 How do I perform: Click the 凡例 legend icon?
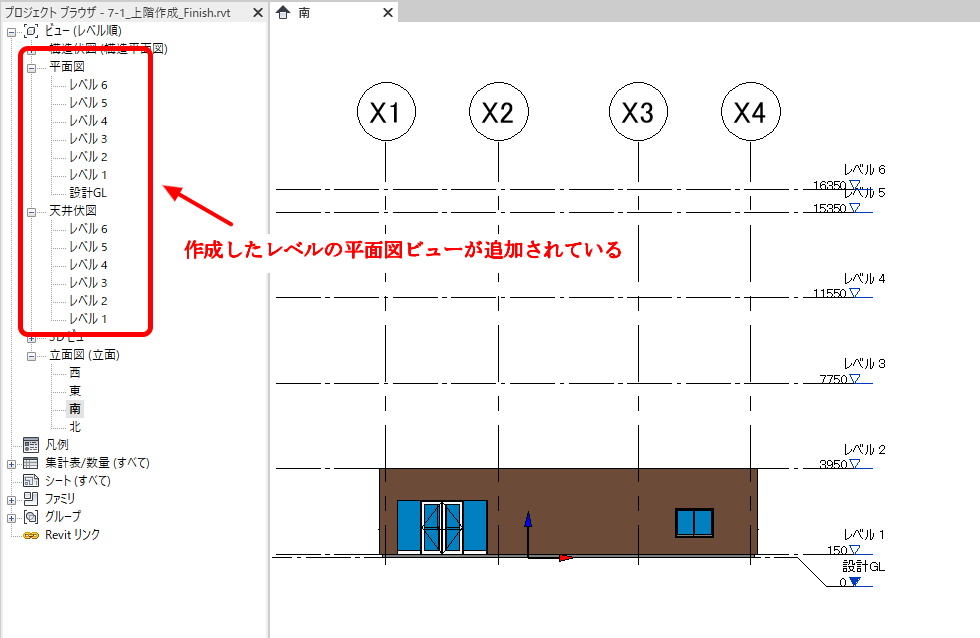(31, 445)
